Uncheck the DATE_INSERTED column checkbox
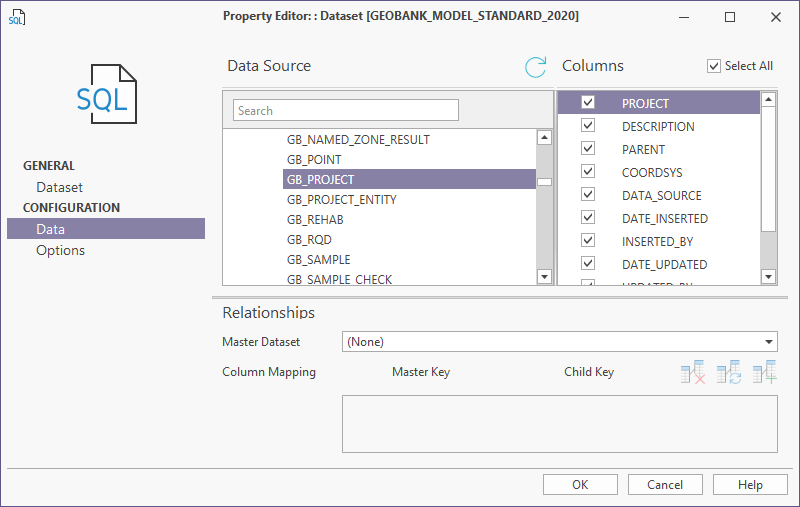 [588, 218]
